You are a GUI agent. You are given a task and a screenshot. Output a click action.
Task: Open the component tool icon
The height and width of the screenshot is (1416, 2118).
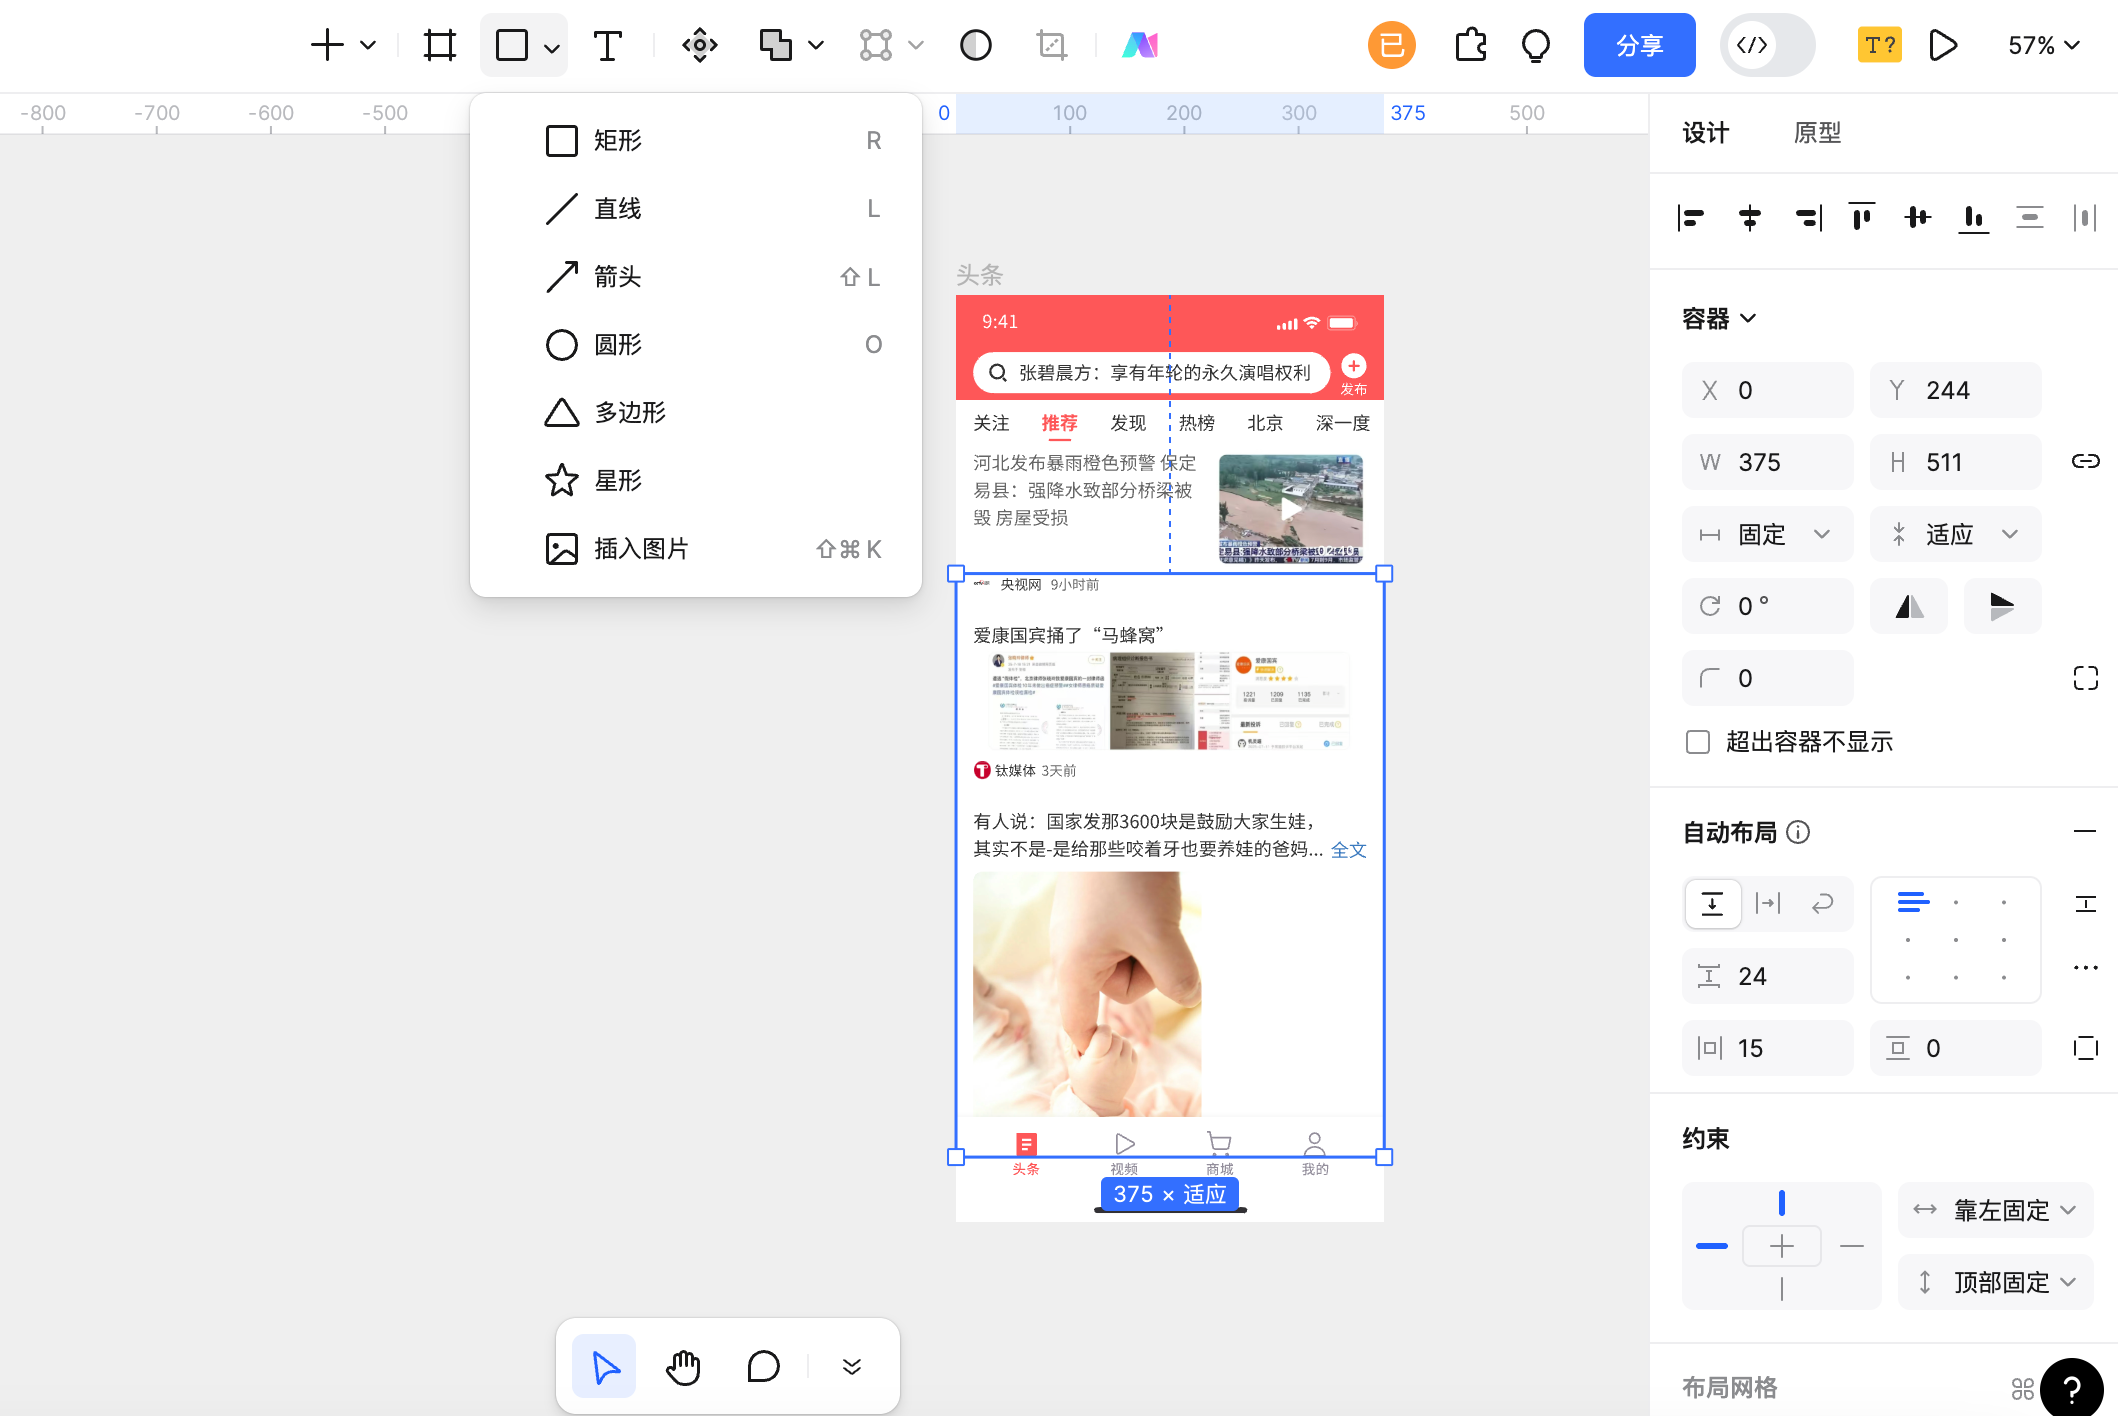(699, 45)
